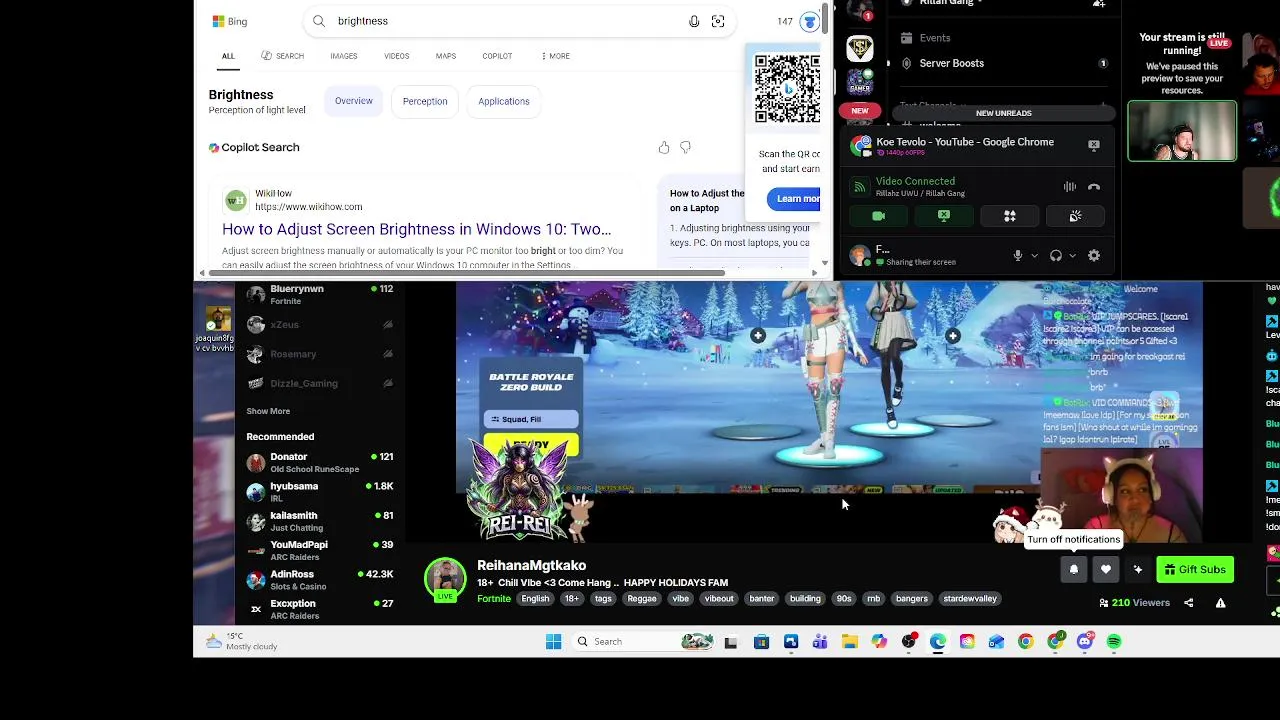
Task: Switch to the VIDEOS tab in Bing
Action: [x=396, y=56]
